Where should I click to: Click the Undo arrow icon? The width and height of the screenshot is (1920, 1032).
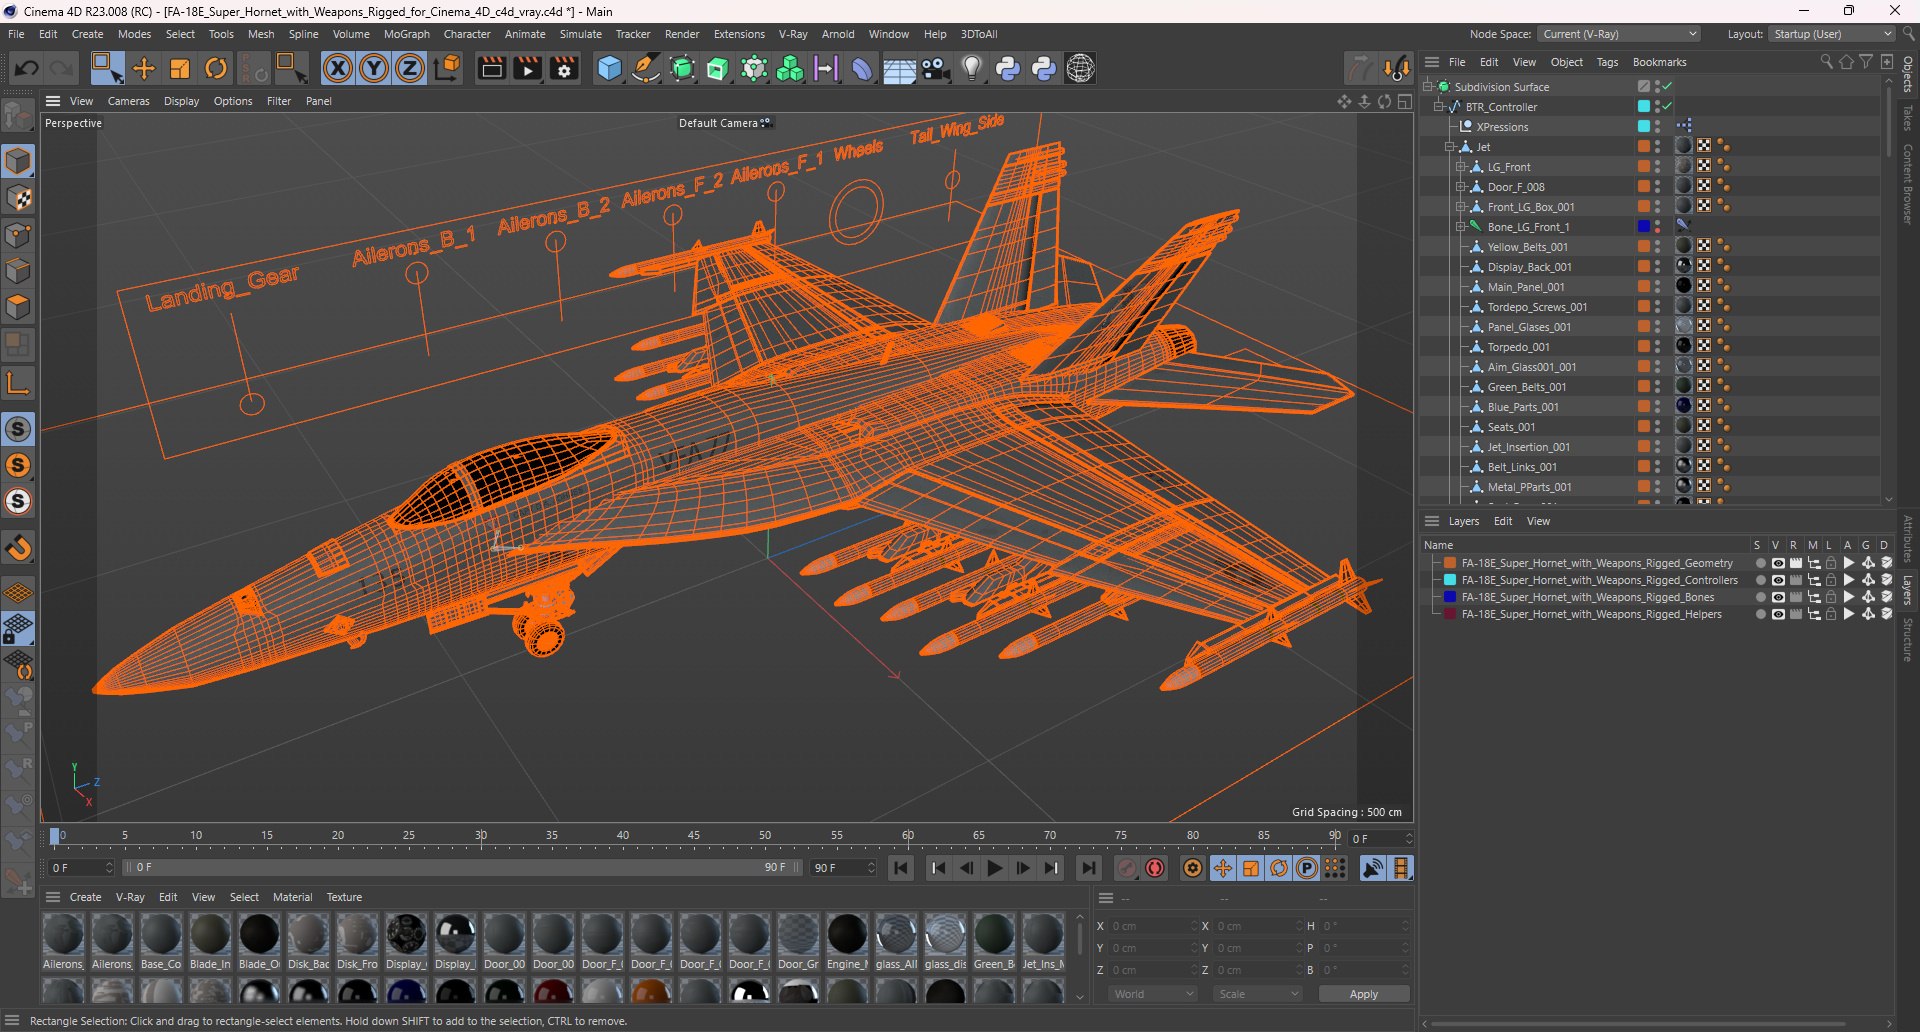click(27, 68)
